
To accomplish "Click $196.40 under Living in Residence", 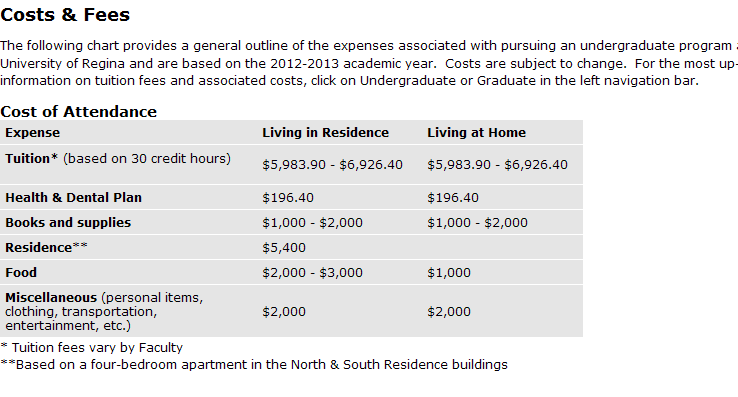I will pyautogui.click(x=288, y=198).
